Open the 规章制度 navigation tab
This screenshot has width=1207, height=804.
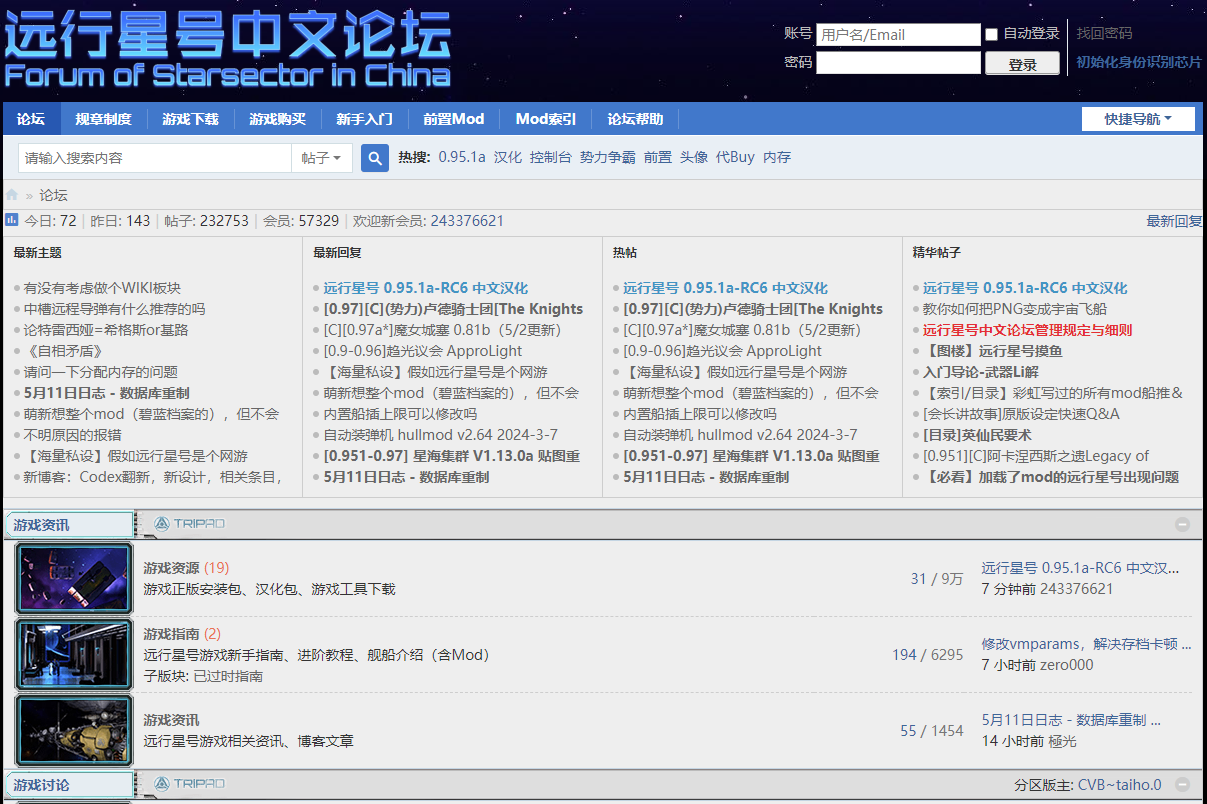(103, 119)
